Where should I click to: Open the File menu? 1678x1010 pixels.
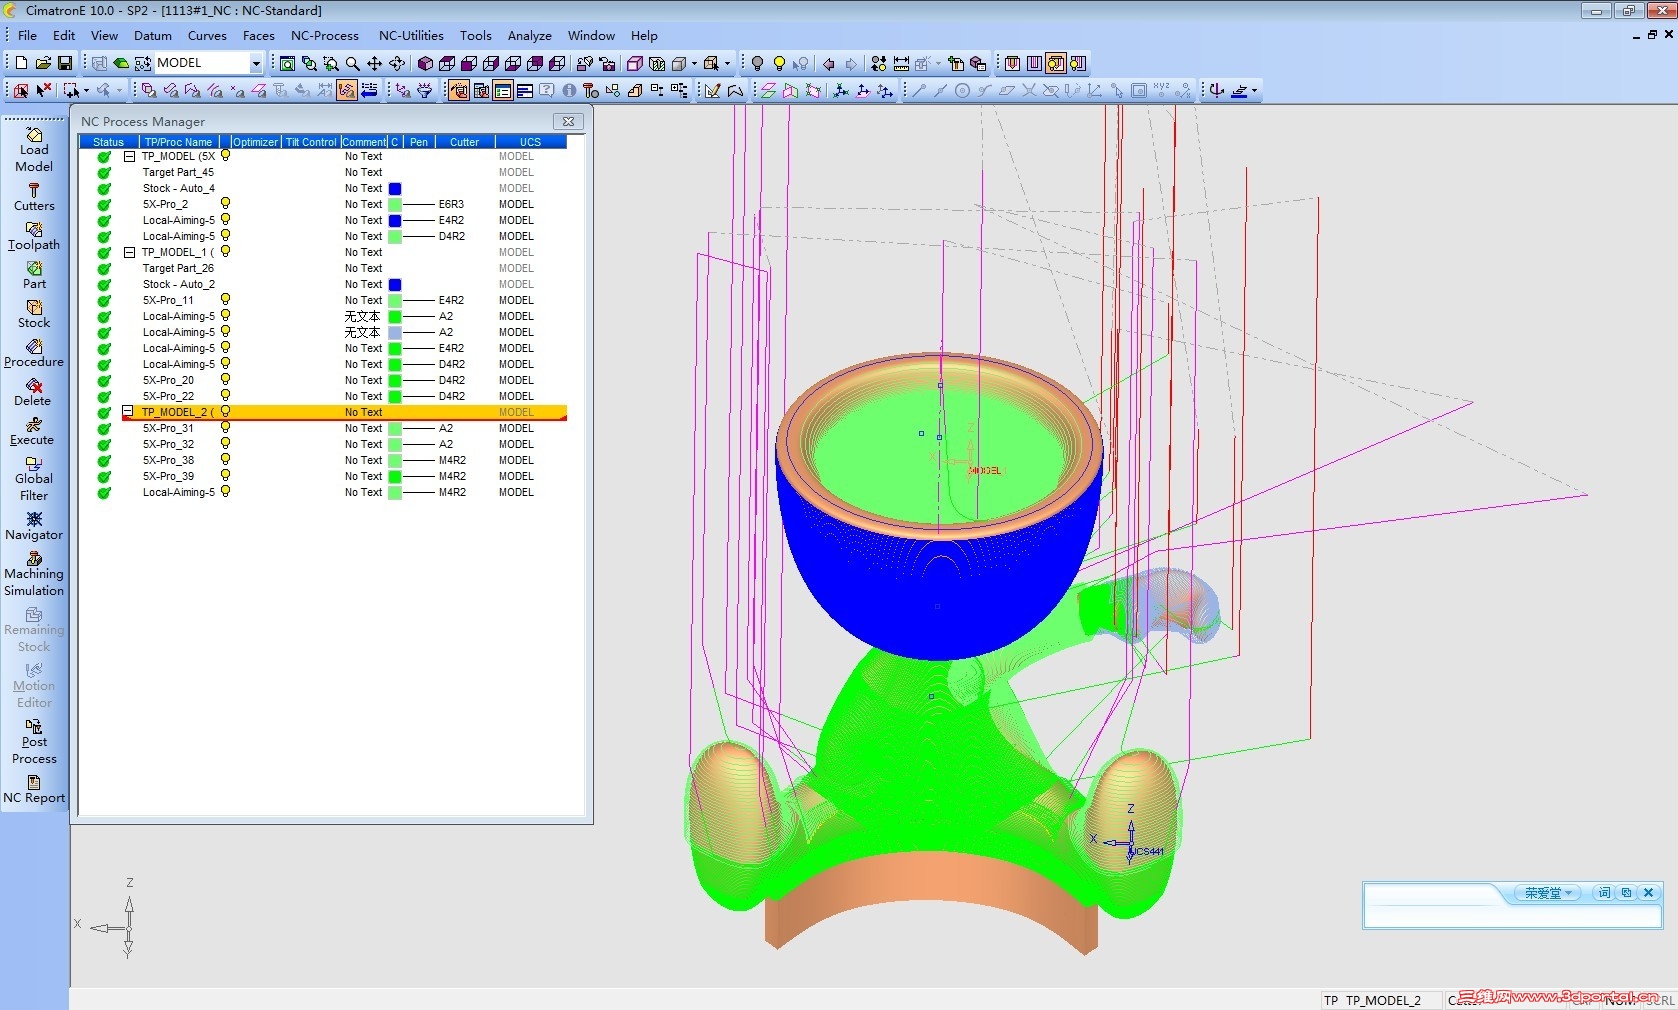click(27, 35)
